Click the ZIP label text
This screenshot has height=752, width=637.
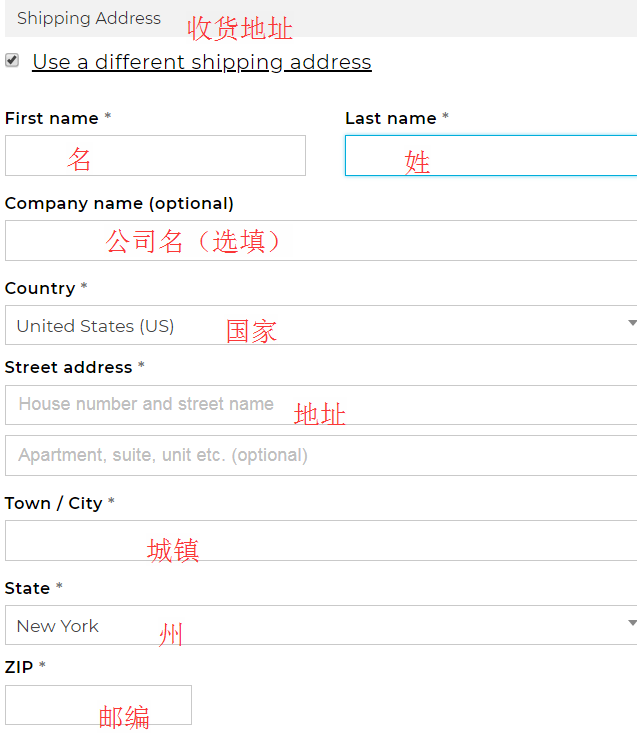[19, 666]
